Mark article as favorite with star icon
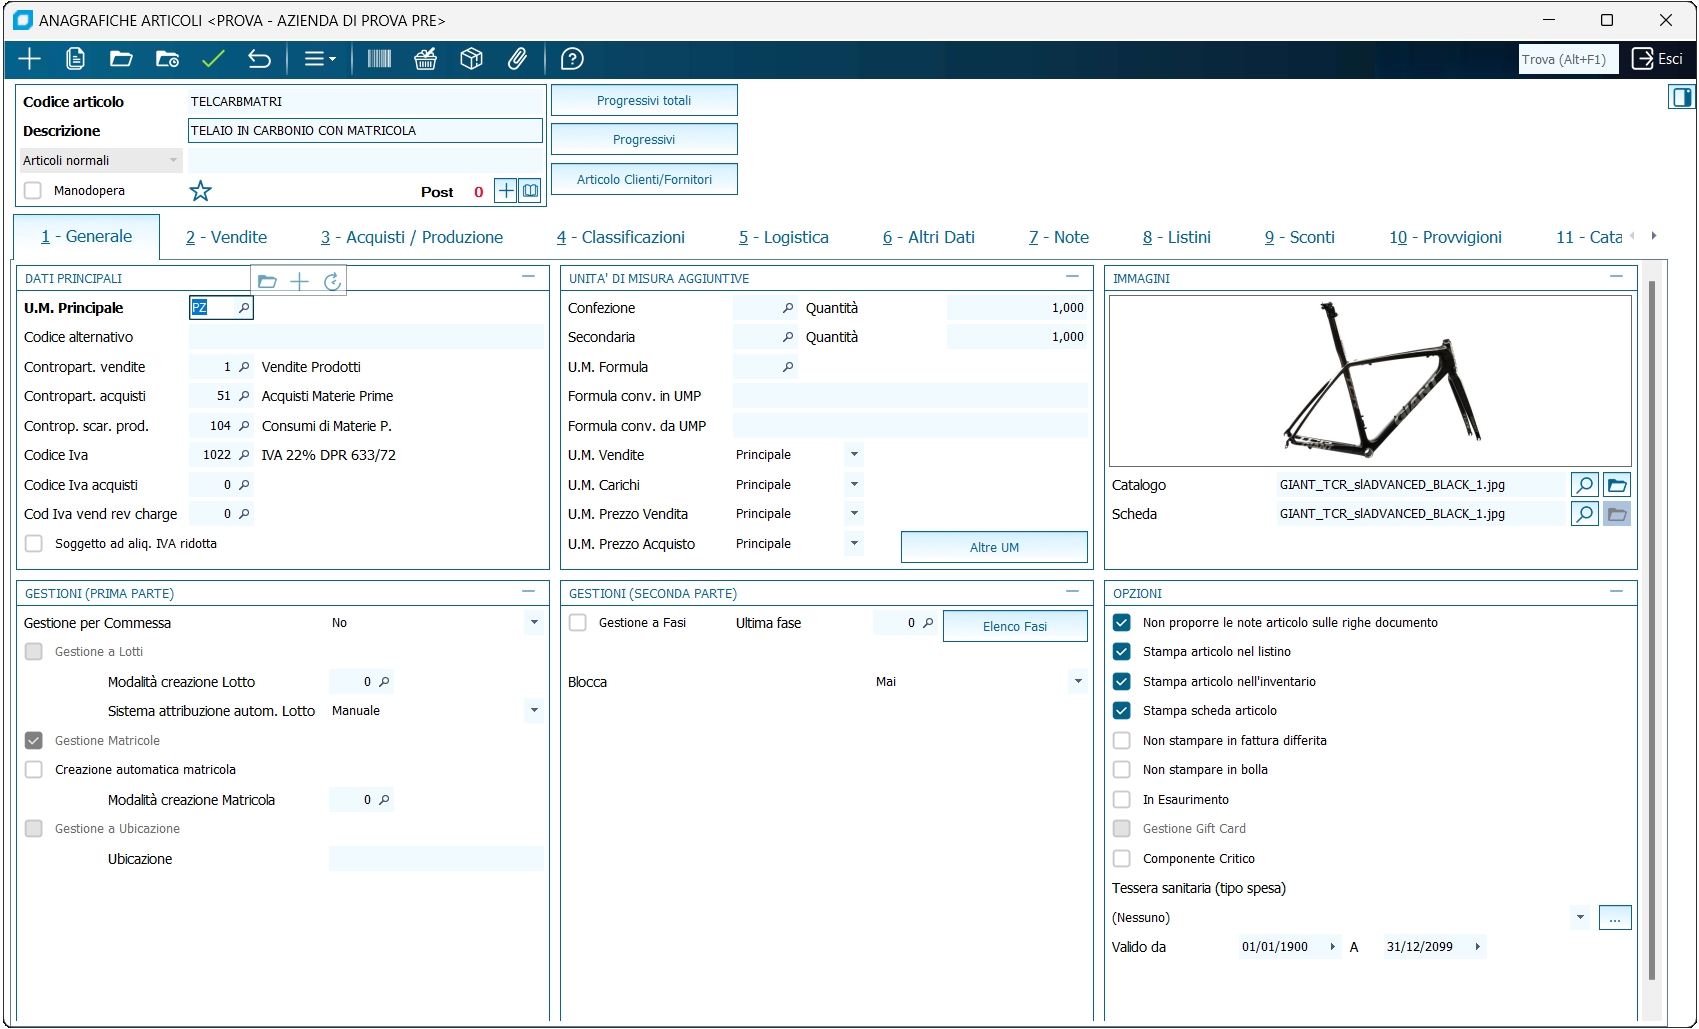This screenshot has height=1029, width=1699. click(201, 191)
